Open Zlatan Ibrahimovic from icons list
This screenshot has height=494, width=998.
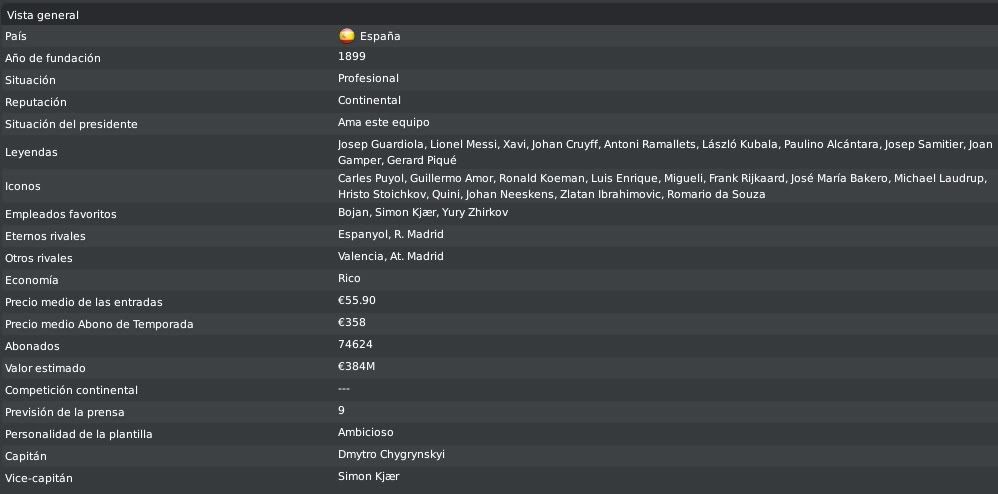pyautogui.click(x=610, y=194)
